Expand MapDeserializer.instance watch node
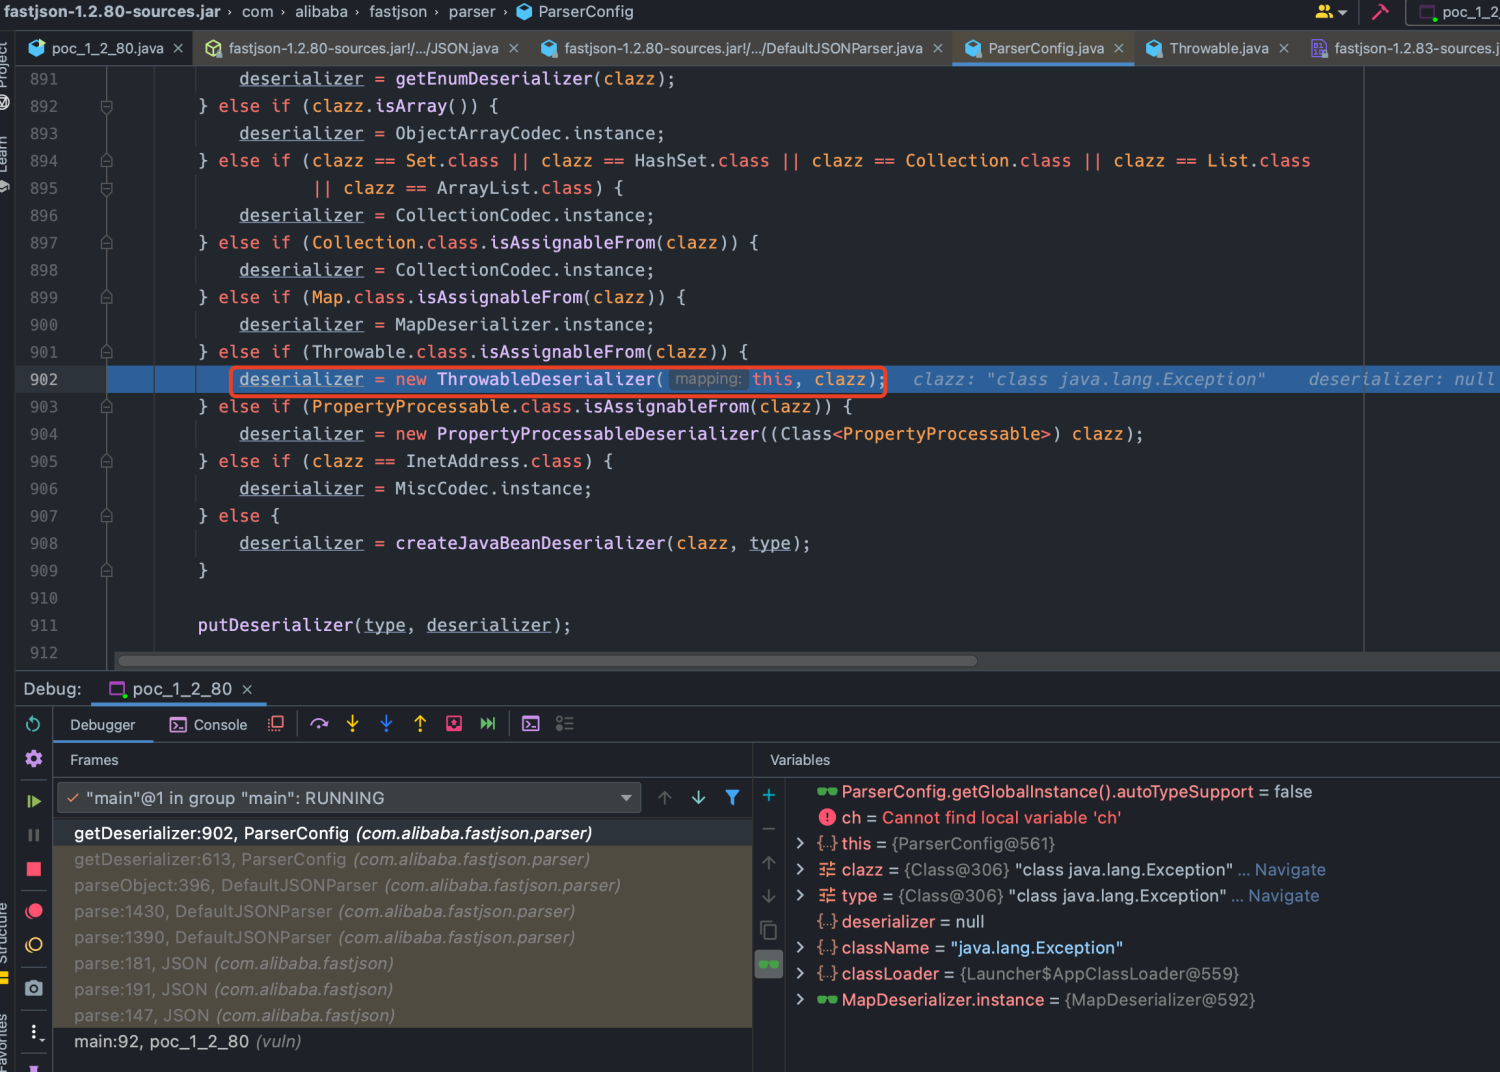1500x1072 pixels. tap(800, 1000)
